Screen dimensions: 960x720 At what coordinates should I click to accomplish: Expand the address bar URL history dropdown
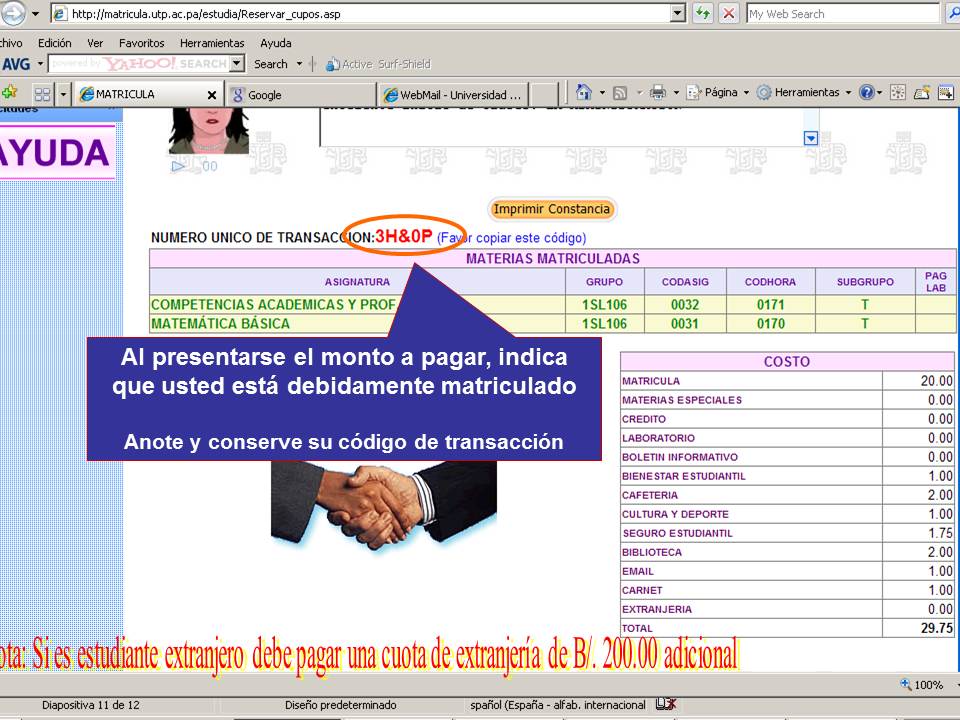pos(678,13)
